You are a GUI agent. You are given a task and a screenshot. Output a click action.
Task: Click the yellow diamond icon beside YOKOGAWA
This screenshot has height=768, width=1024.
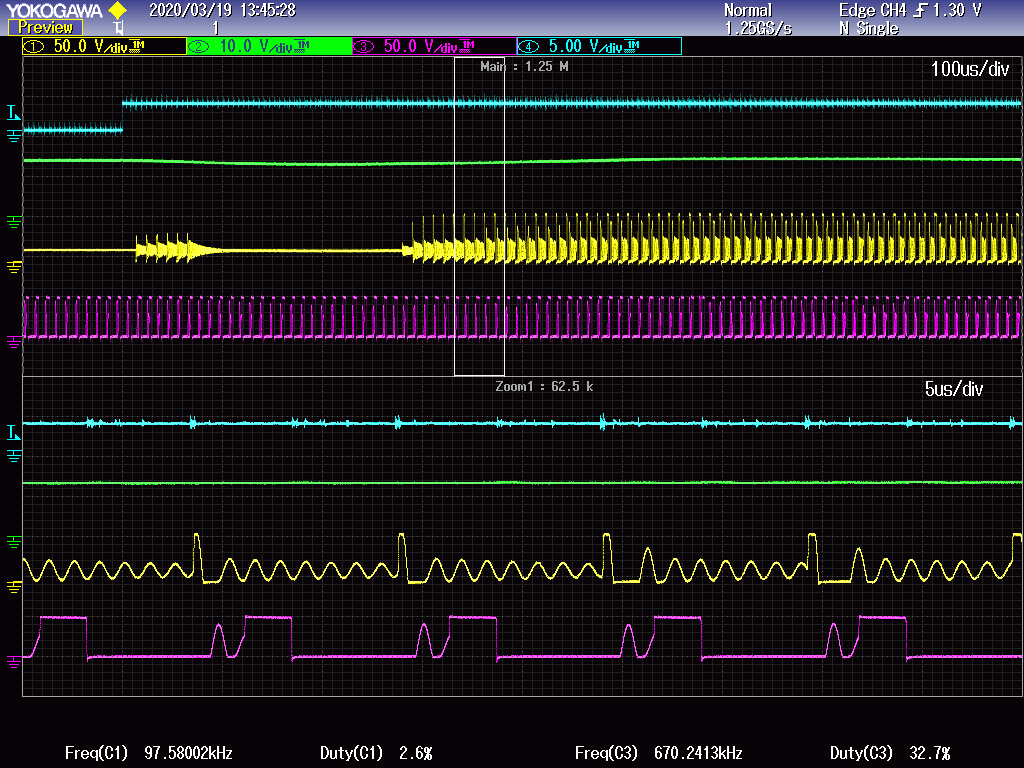[118, 10]
